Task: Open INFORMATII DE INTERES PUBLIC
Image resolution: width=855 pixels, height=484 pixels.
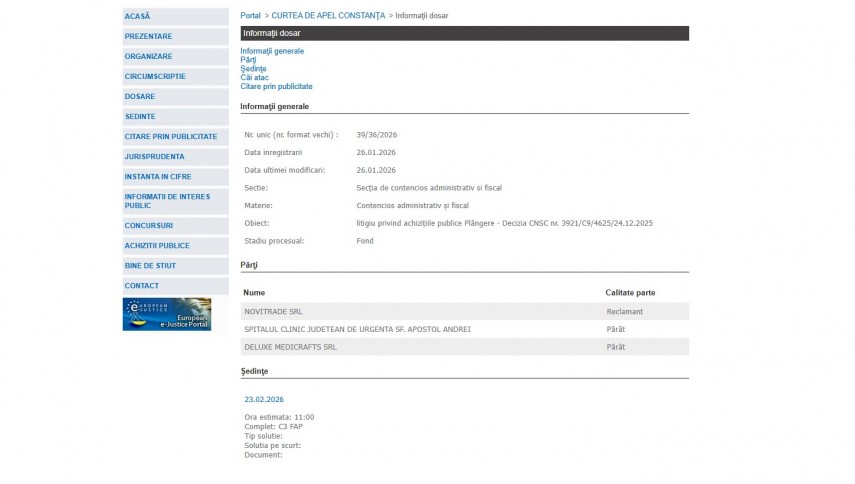Action: [x=167, y=201]
